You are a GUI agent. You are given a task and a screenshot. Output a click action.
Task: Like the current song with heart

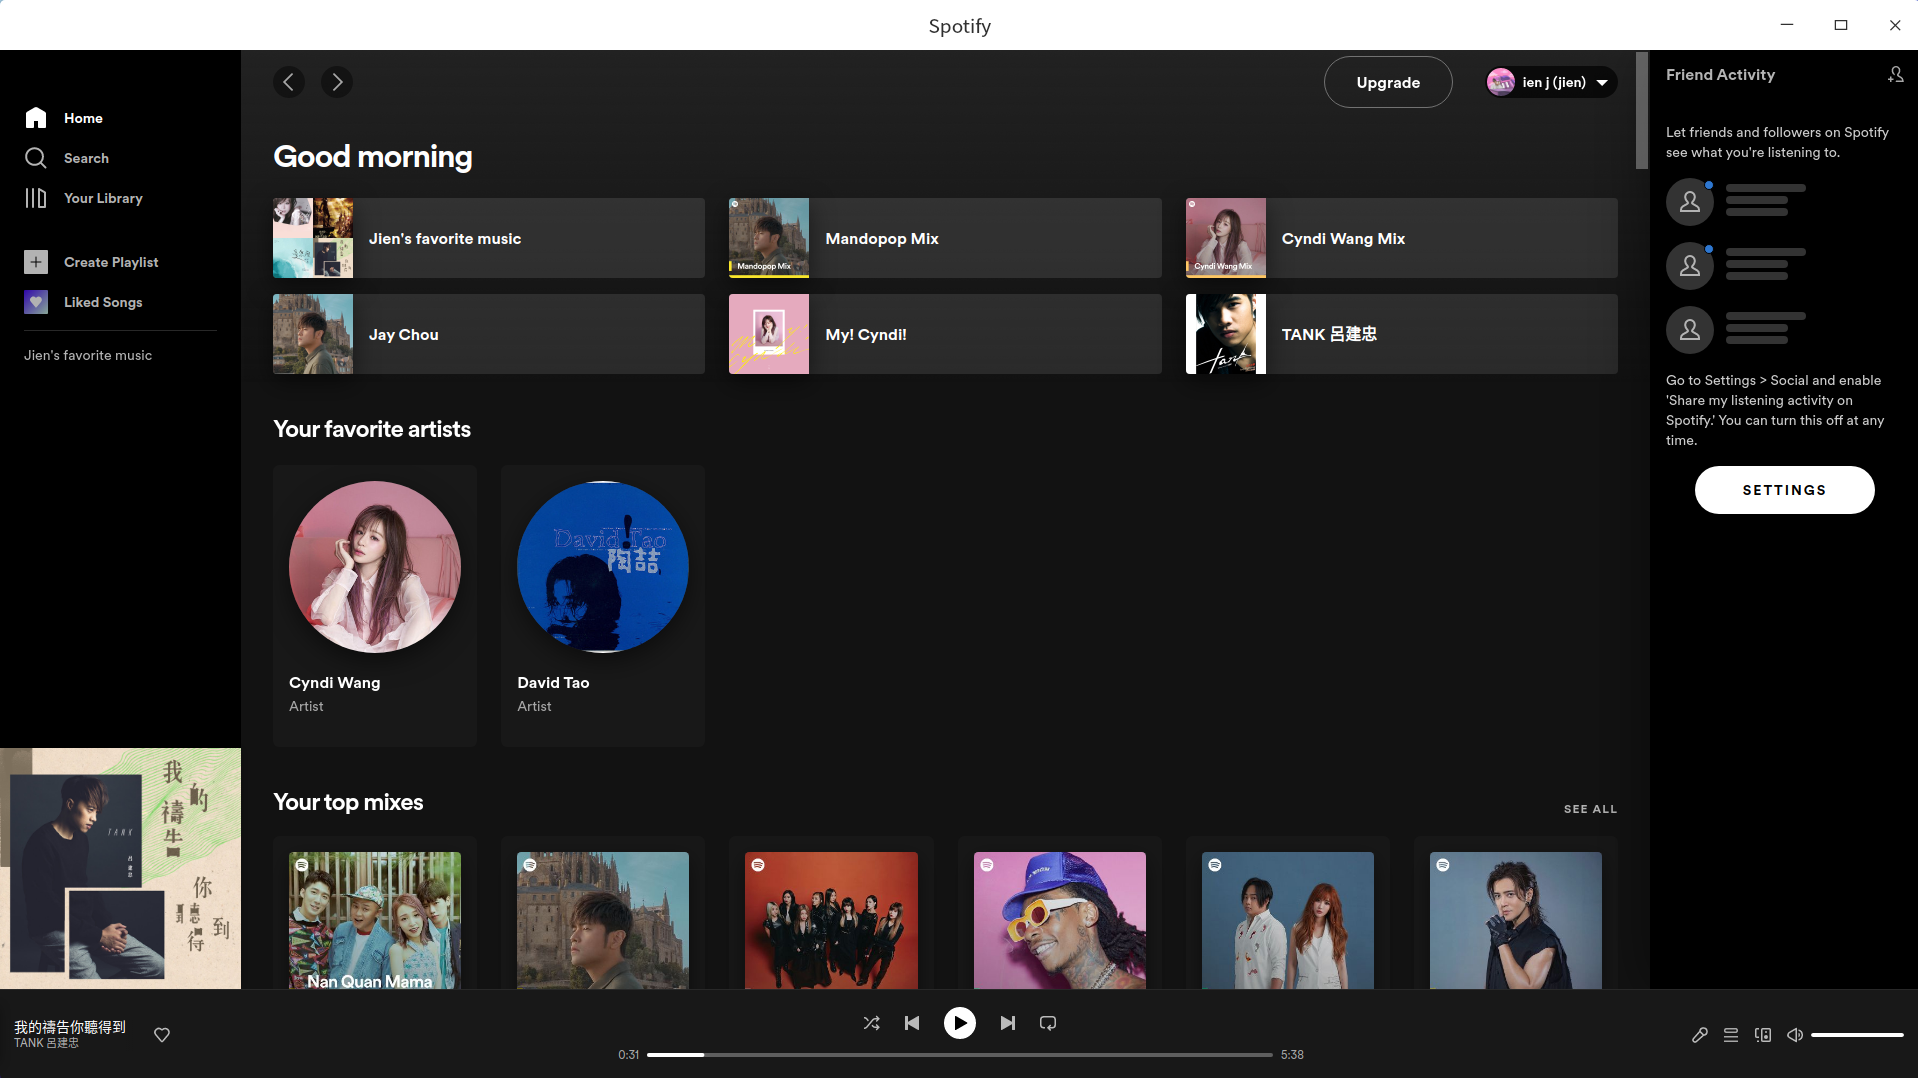click(x=162, y=1035)
